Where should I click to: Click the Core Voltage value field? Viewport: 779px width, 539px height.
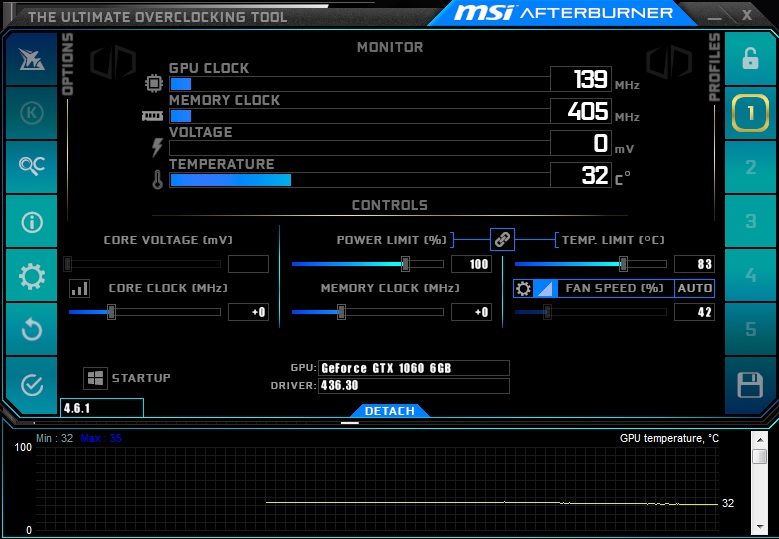click(248, 264)
